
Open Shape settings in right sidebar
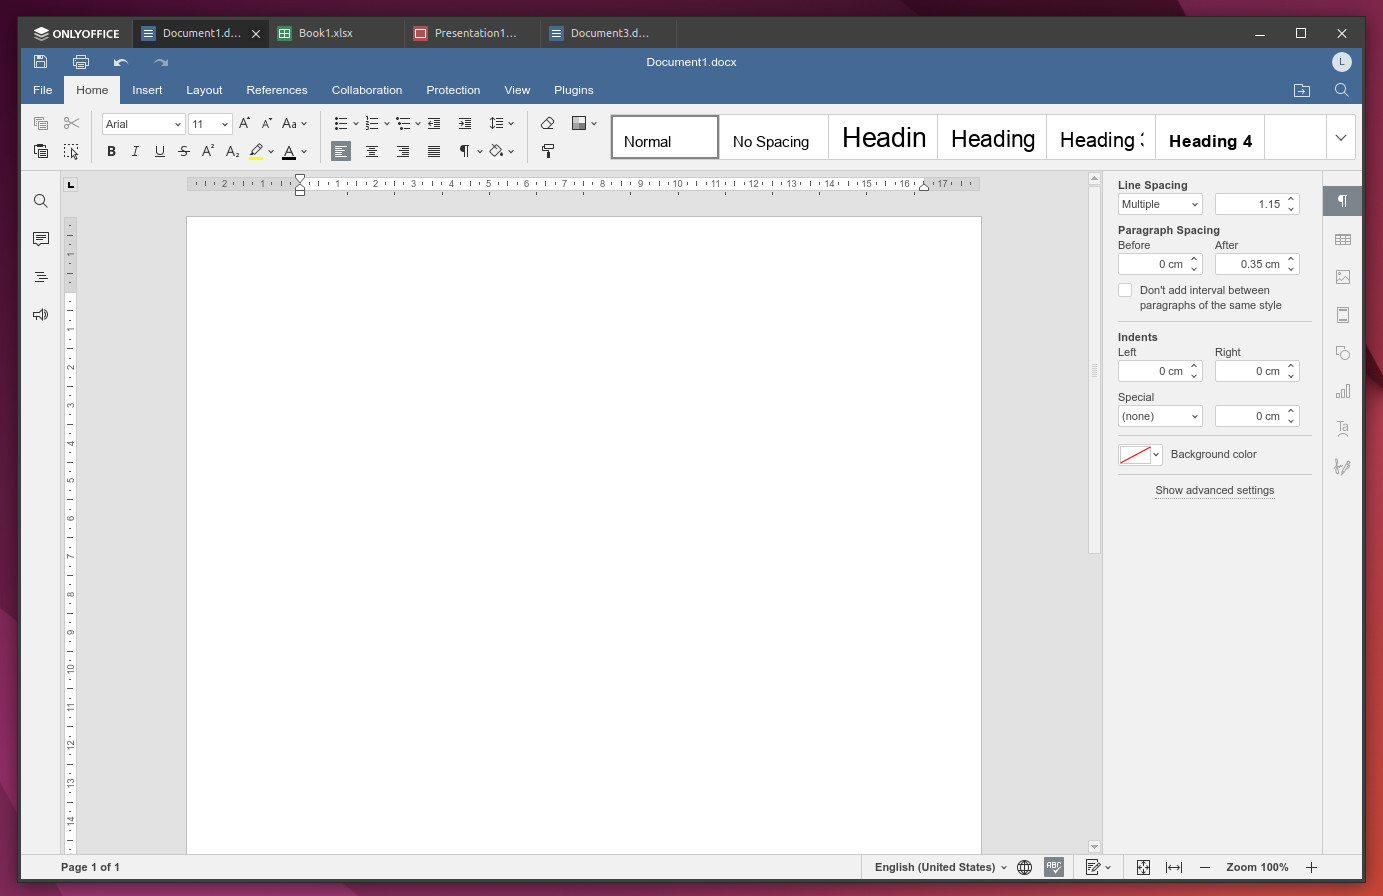coord(1343,353)
